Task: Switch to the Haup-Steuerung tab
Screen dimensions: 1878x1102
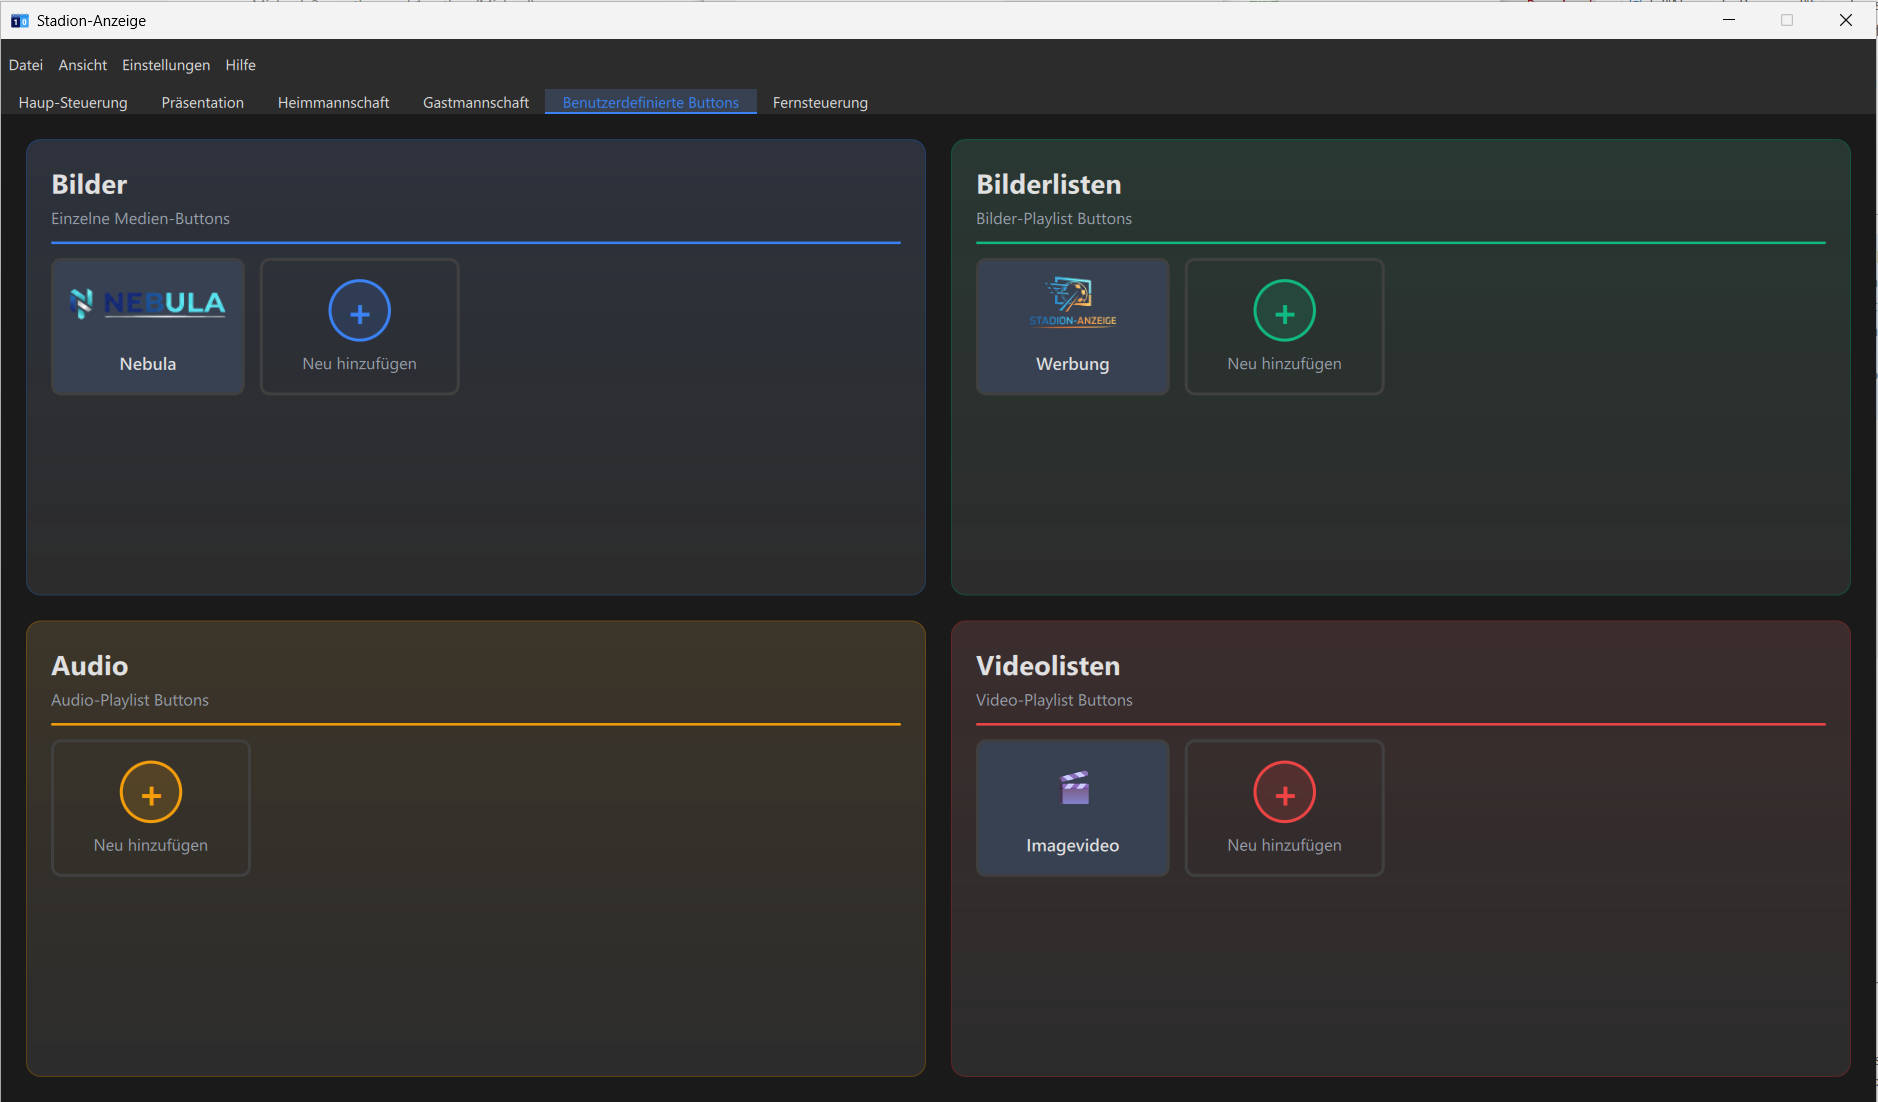Action: [73, 103]
